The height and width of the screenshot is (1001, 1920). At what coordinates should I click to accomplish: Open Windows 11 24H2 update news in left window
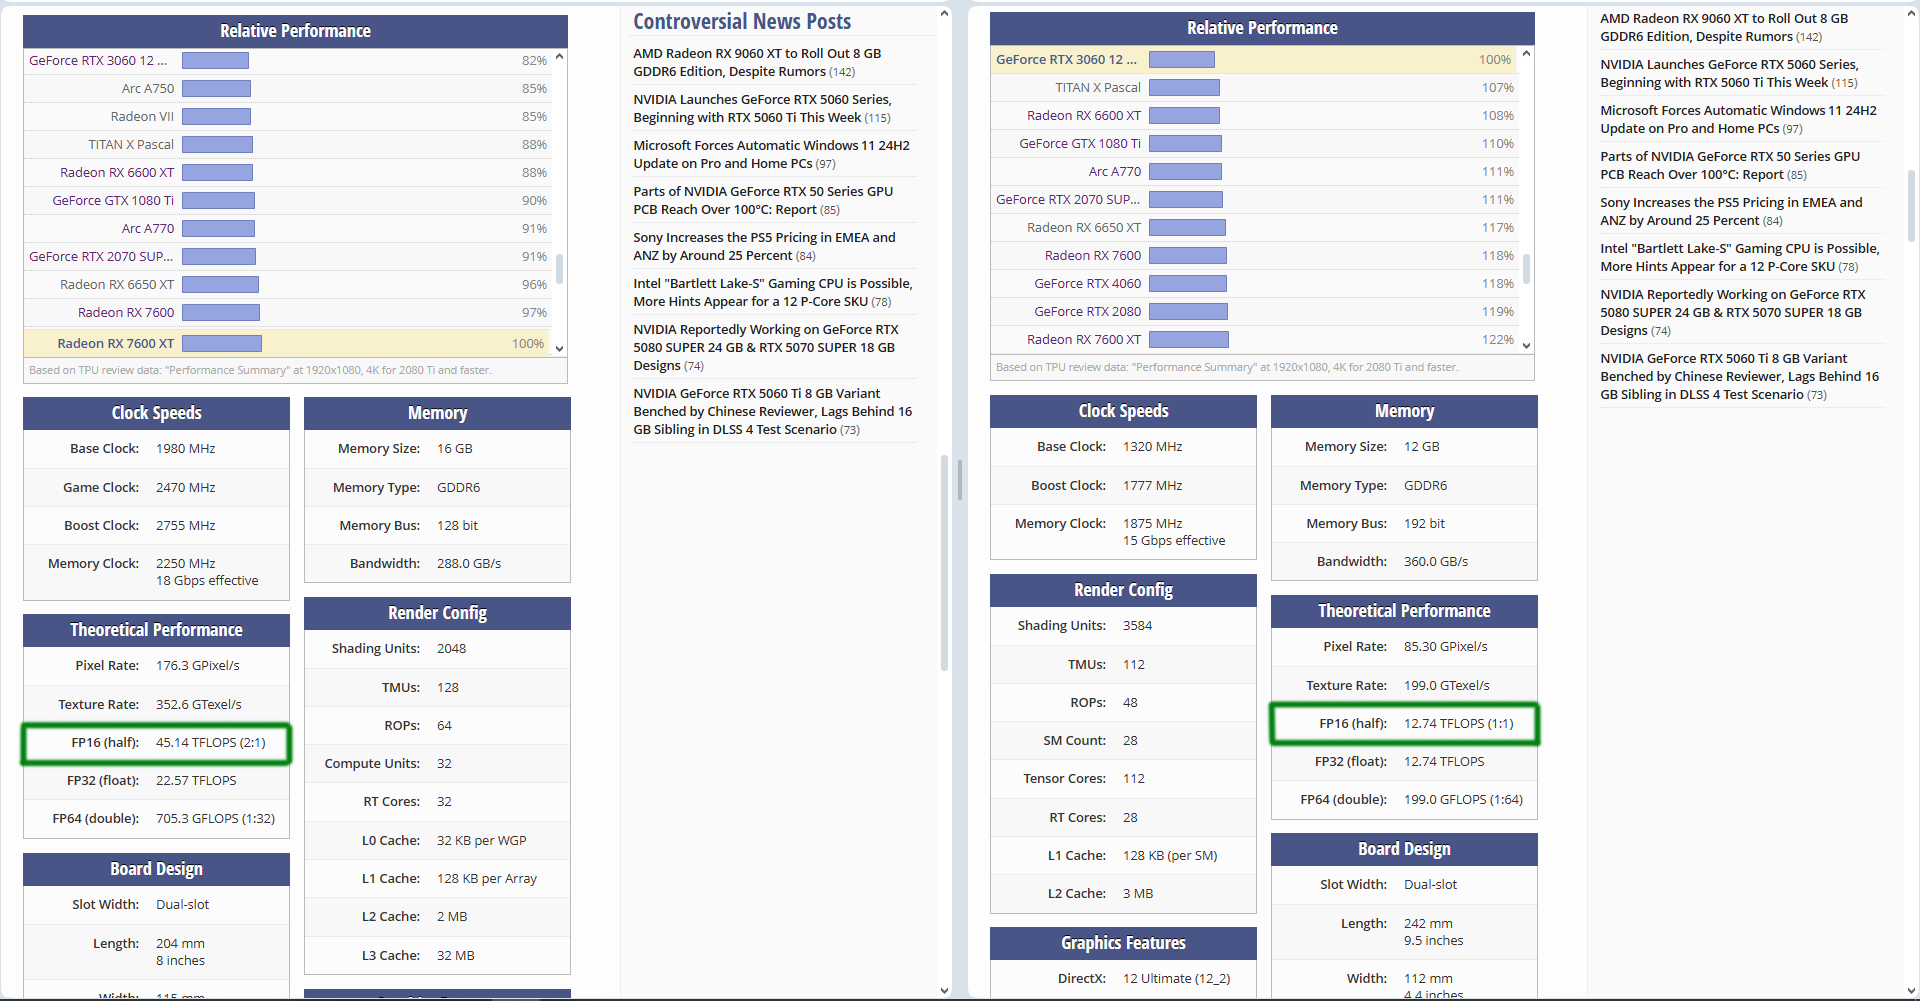[x=771, y=154]
